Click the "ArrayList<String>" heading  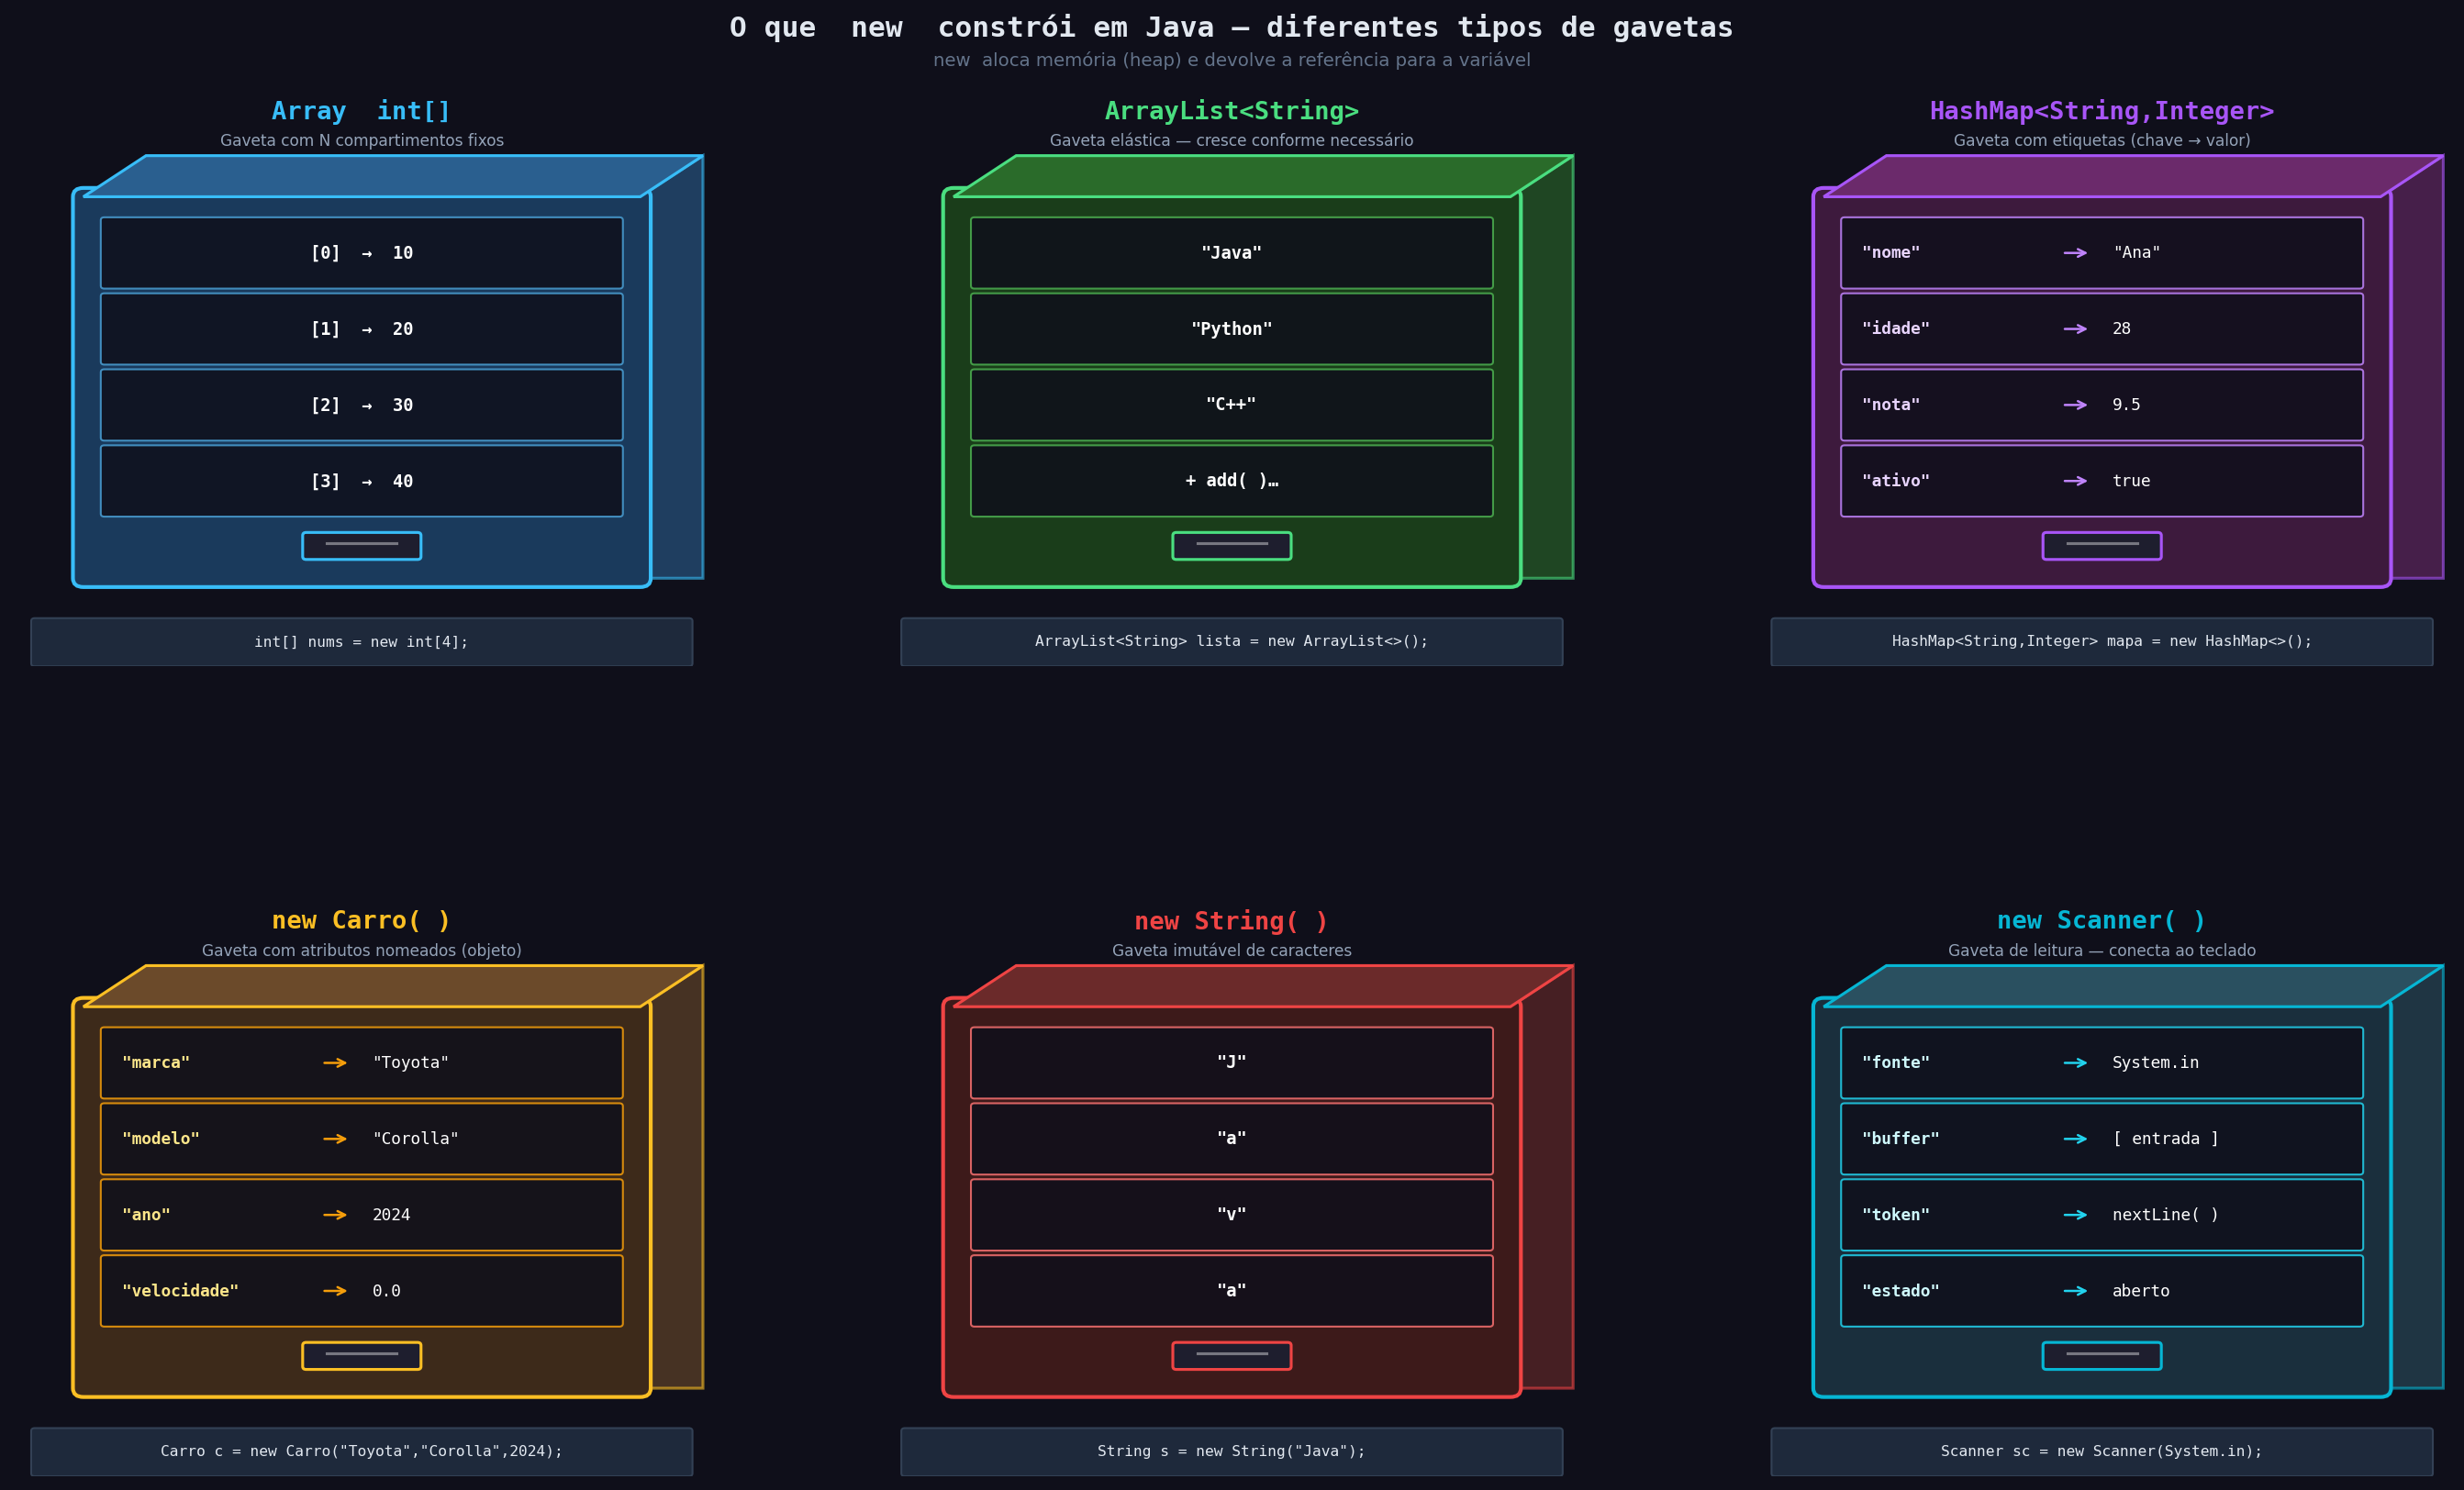[x=1231, y=111]
